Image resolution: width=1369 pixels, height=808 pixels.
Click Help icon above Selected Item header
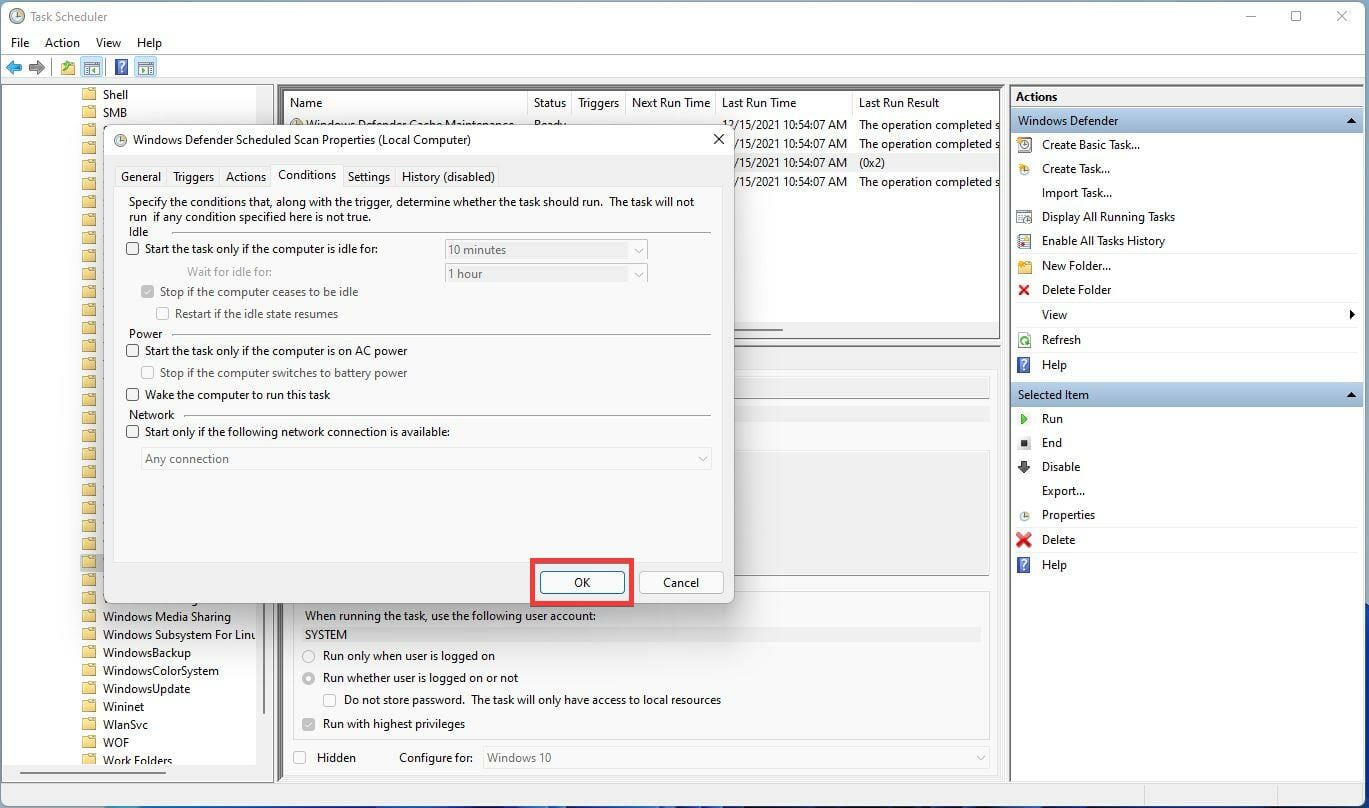coord(1024,365)
